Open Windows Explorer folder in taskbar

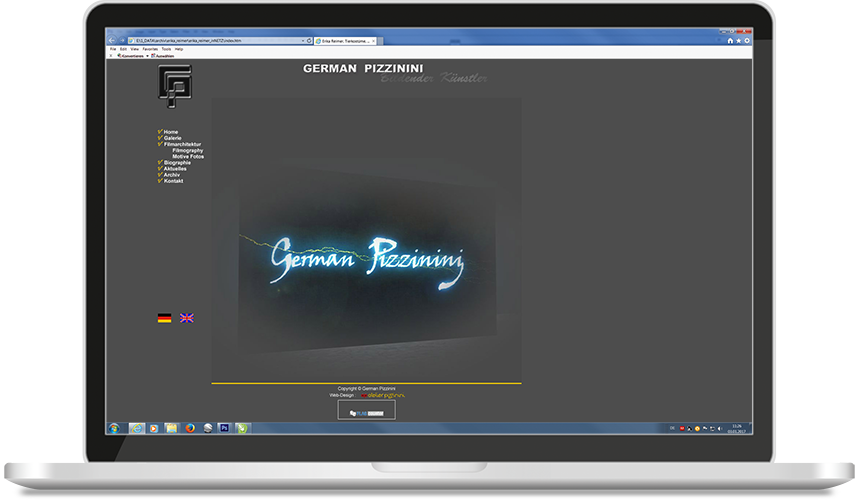171,427
